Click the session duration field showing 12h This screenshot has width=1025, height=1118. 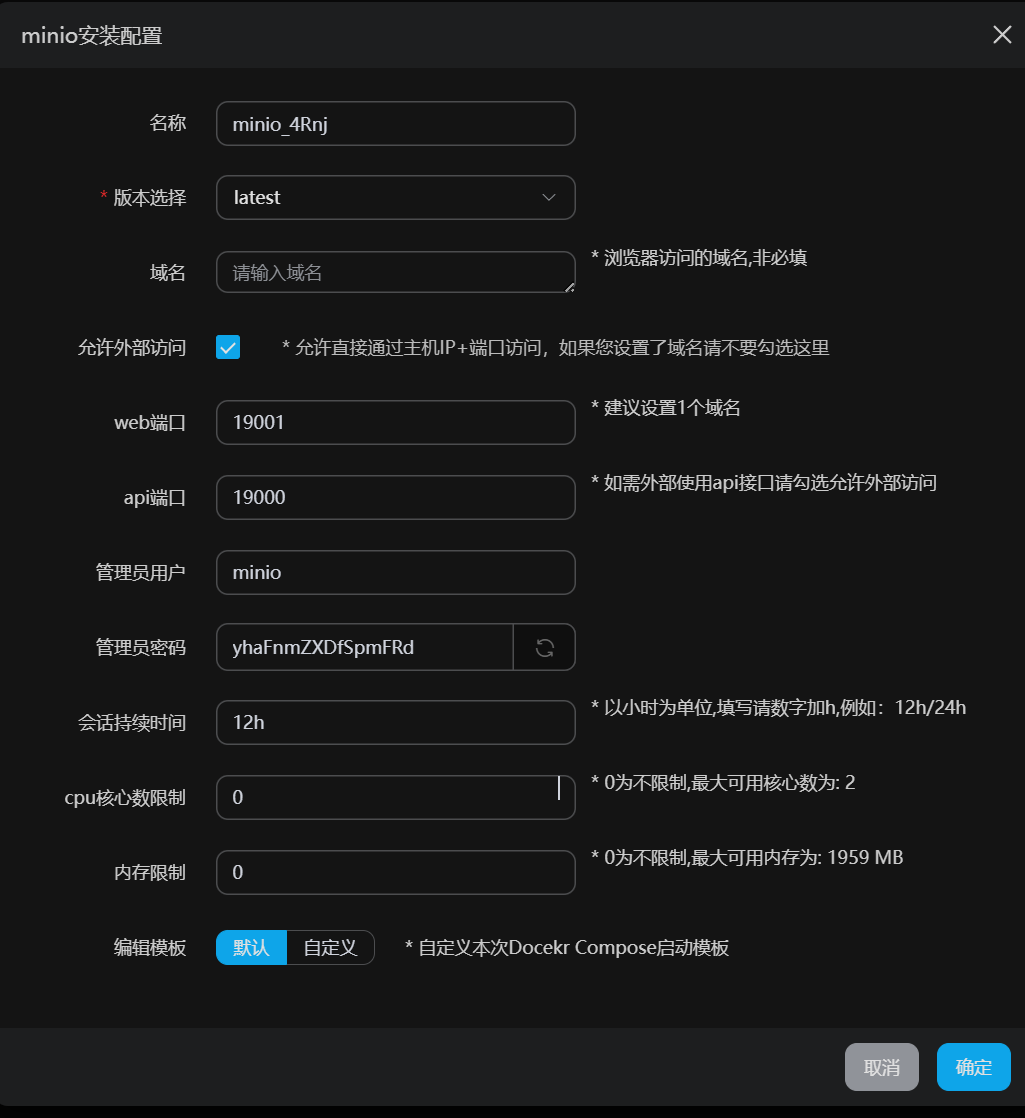tap(395, 722)
